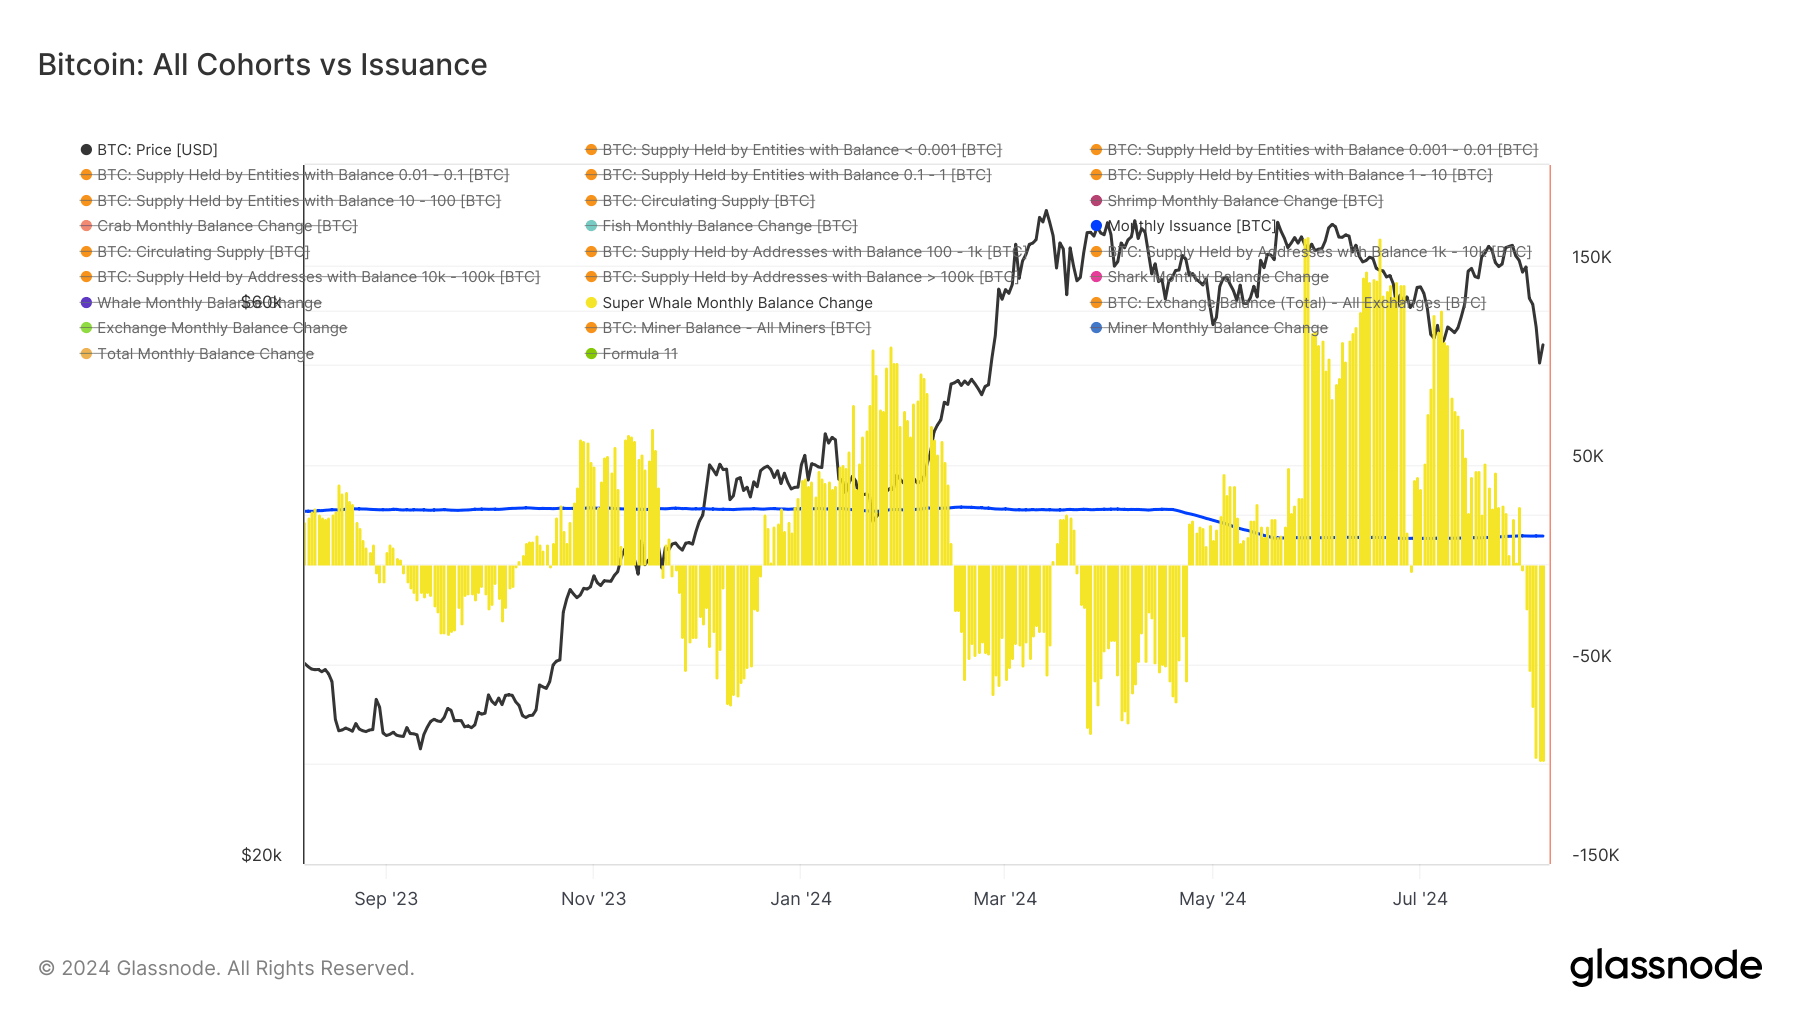This screenshot has height=1013, width=1800.
Task: Show Supply Held by Entities Balance 1 - 10
Action: tap(1291, 175)
